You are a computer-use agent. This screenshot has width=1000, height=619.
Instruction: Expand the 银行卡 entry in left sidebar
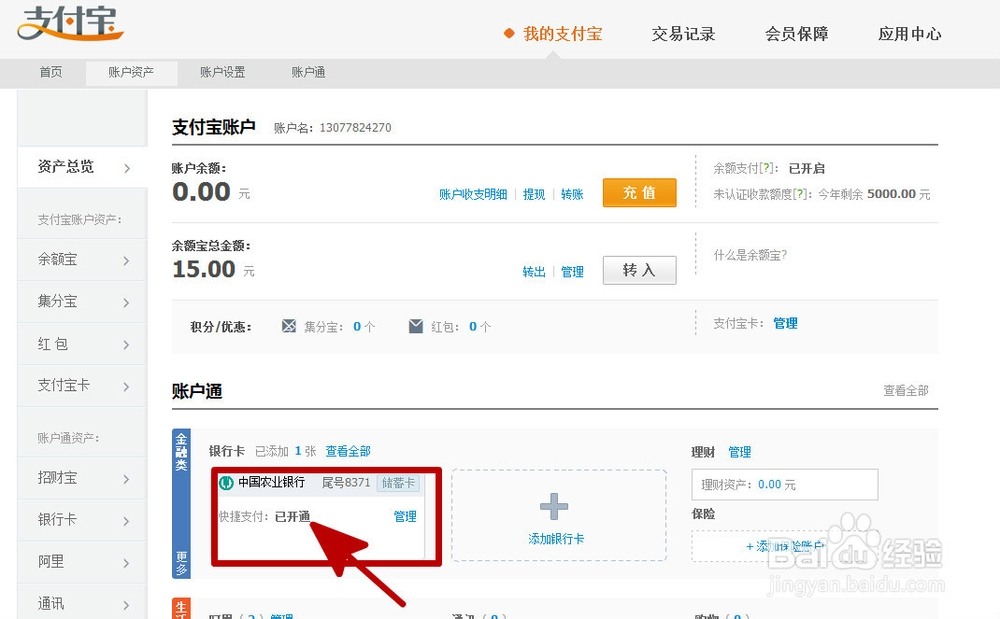[x=82, y=519]
